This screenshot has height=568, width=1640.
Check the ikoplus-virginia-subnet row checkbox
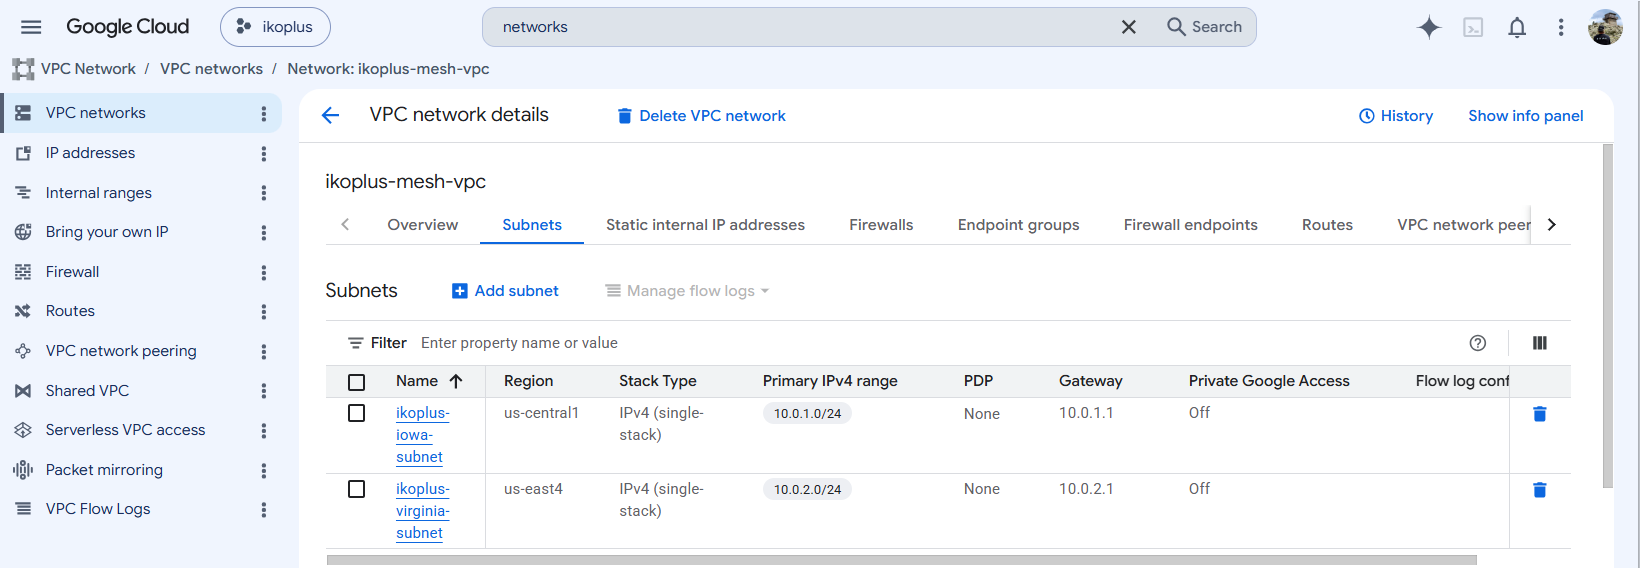356,489
